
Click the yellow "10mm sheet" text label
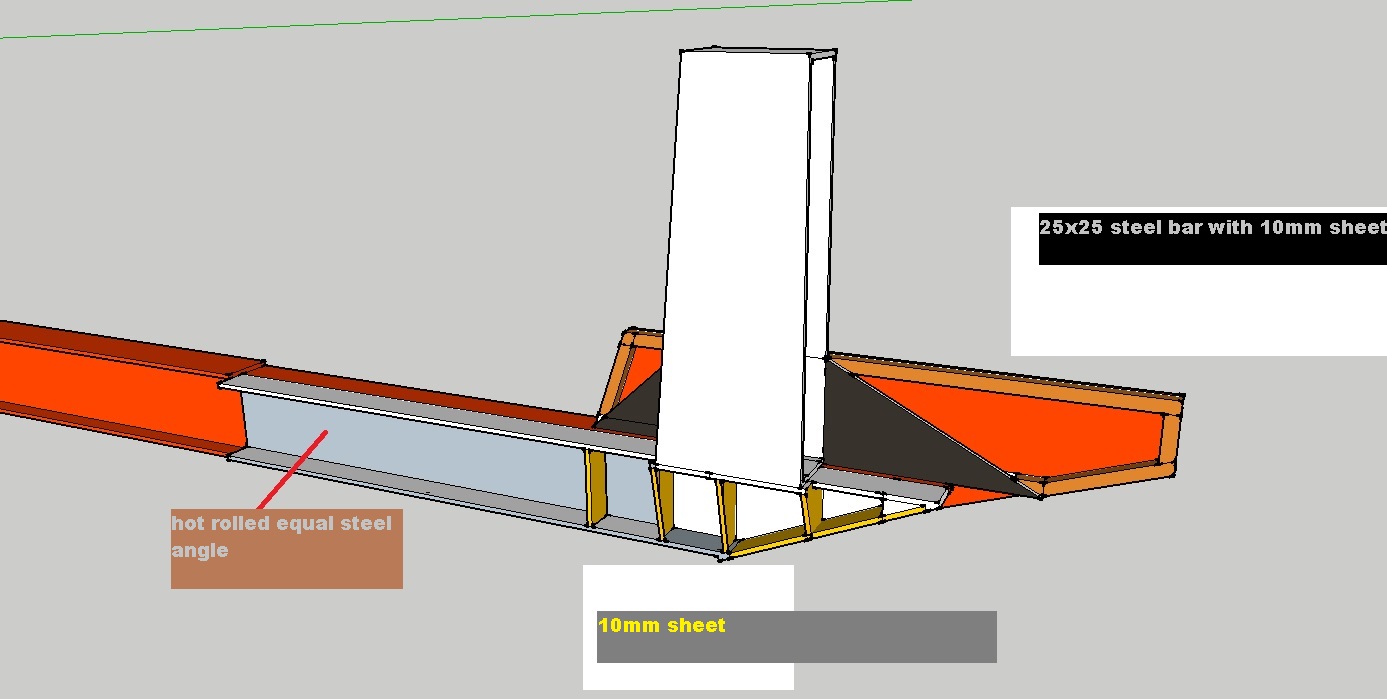click(661, 626)
